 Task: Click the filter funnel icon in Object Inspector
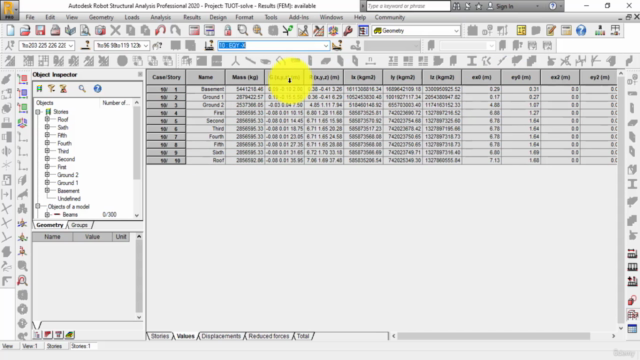[x=51, y=89]
